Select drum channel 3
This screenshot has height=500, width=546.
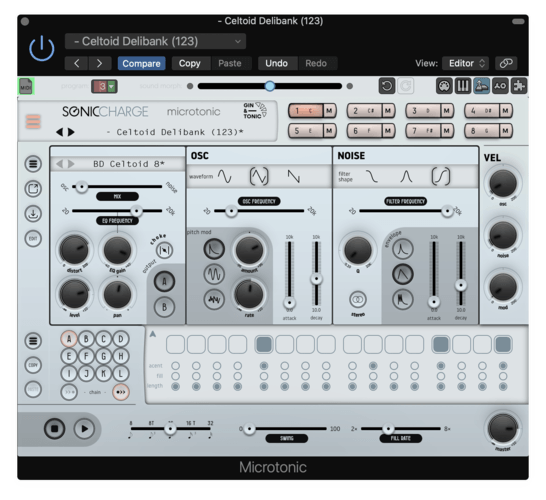click(423, 111)
